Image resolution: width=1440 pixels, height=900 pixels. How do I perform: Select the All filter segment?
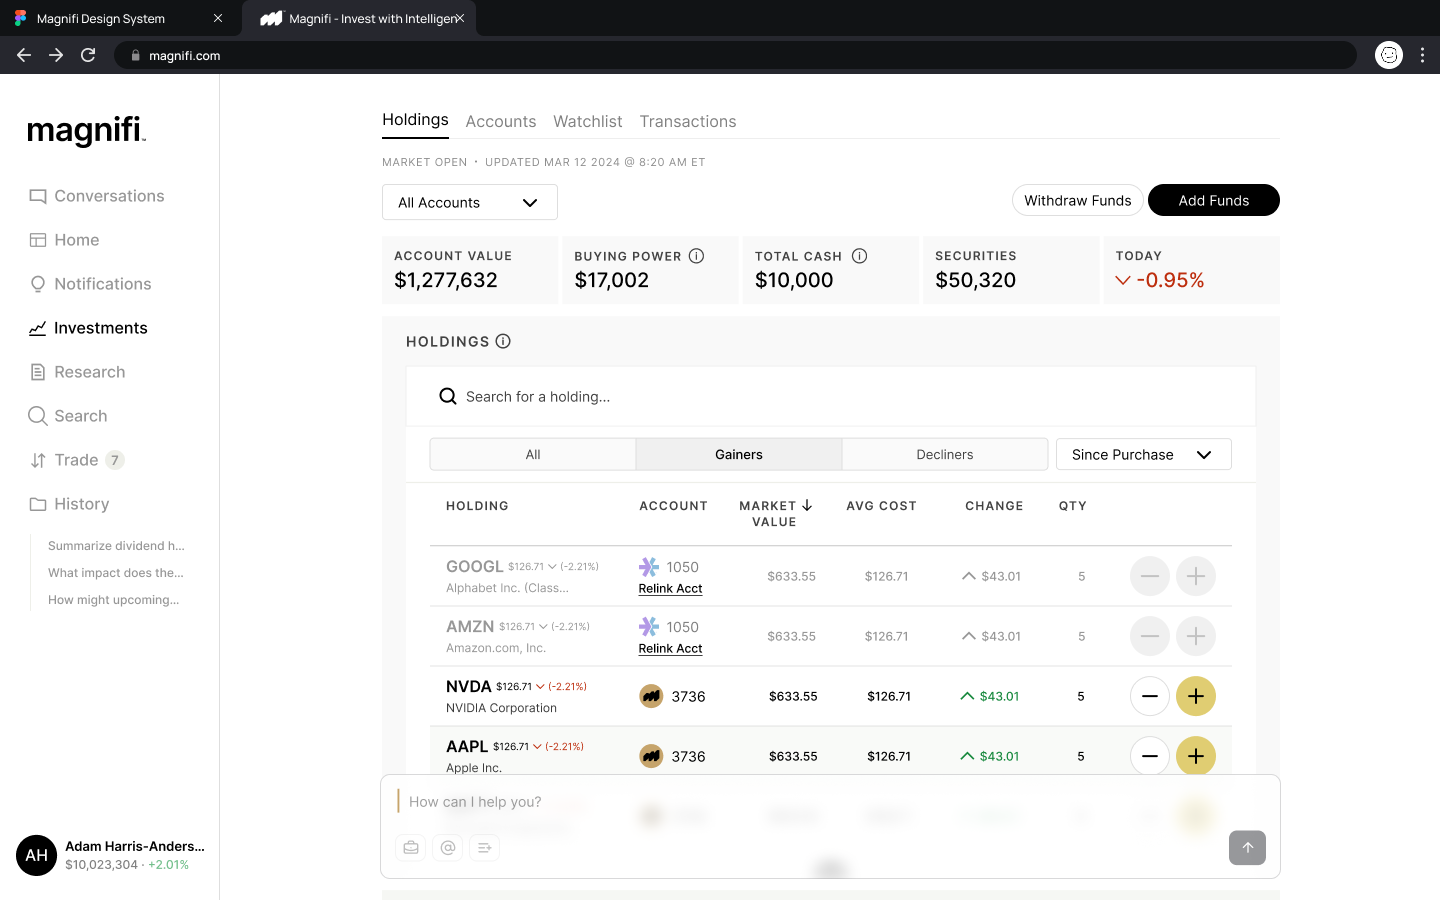pyautogui.click(x=533, y=454)
